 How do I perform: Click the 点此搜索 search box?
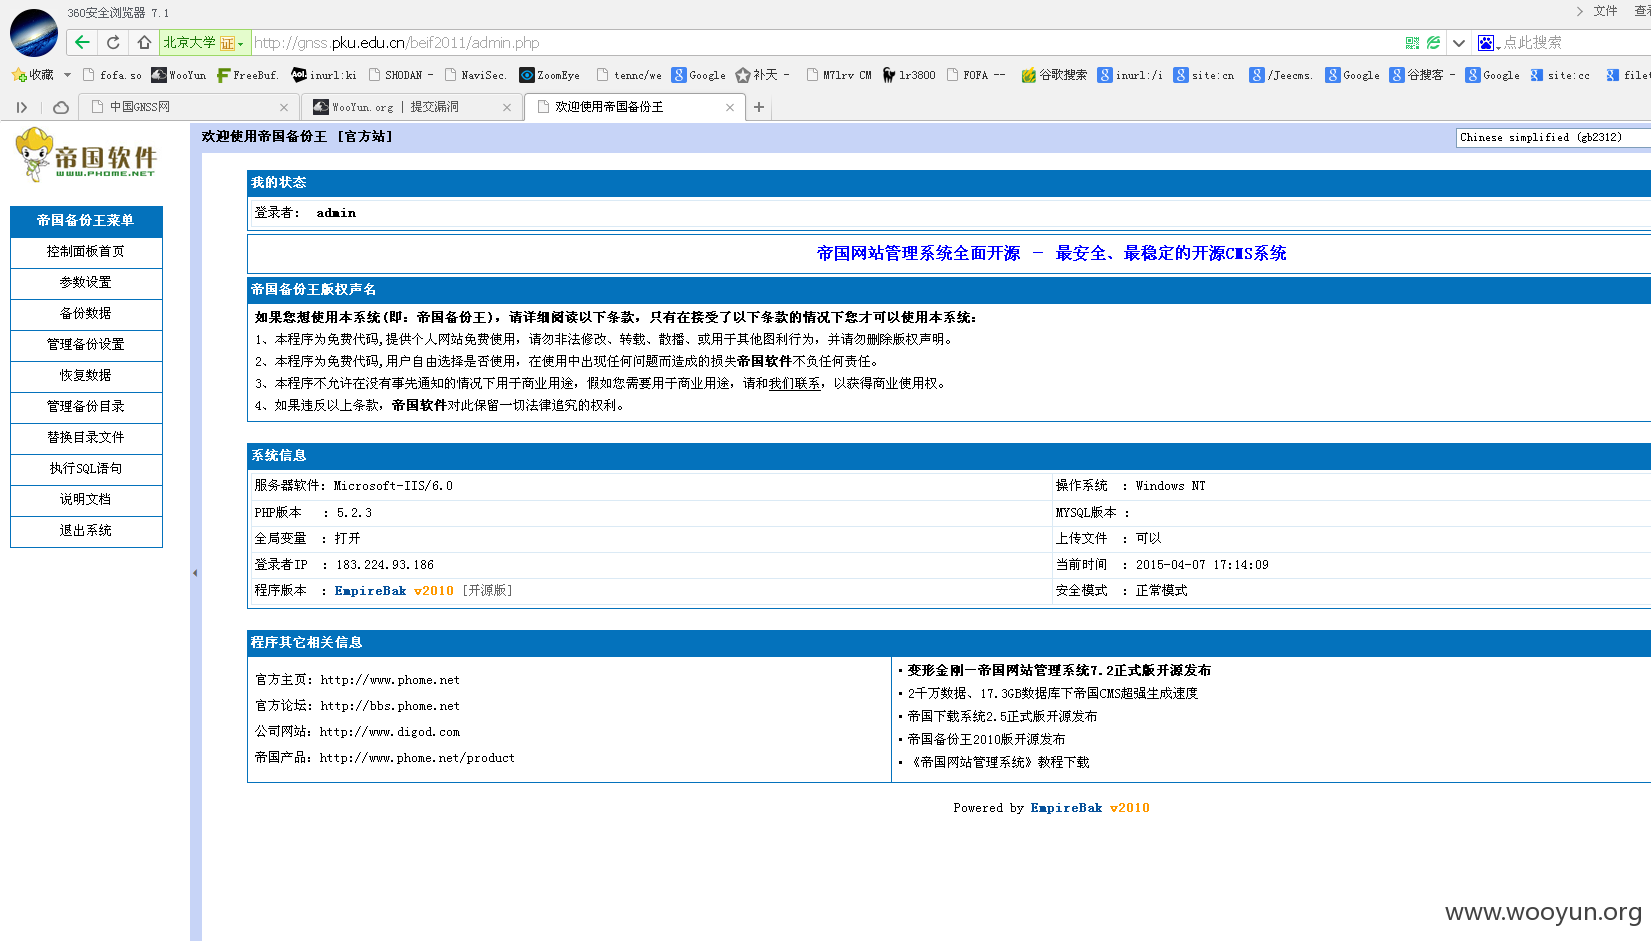click(1575, 43)
